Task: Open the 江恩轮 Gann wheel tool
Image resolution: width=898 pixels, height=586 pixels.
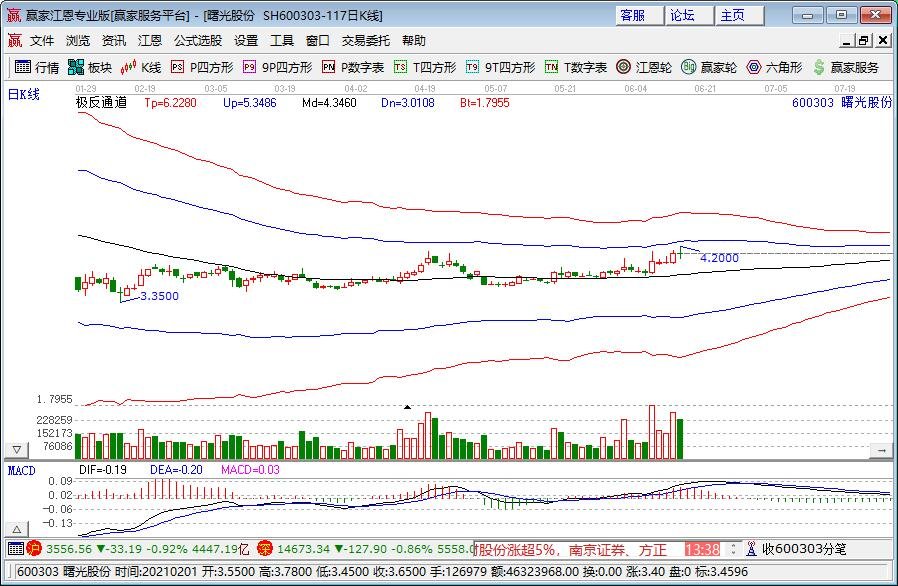Action: point(644,68)
